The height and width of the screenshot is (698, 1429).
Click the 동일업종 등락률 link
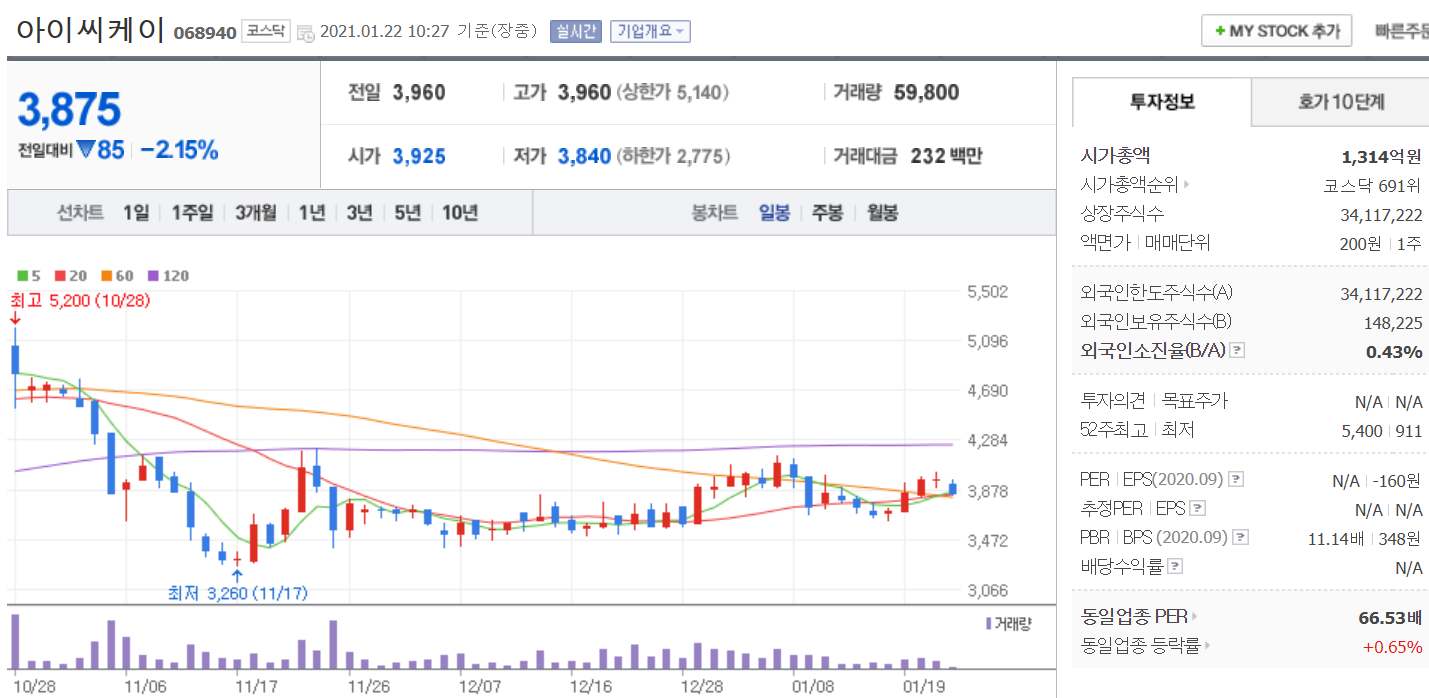[x=1140, y=646]
